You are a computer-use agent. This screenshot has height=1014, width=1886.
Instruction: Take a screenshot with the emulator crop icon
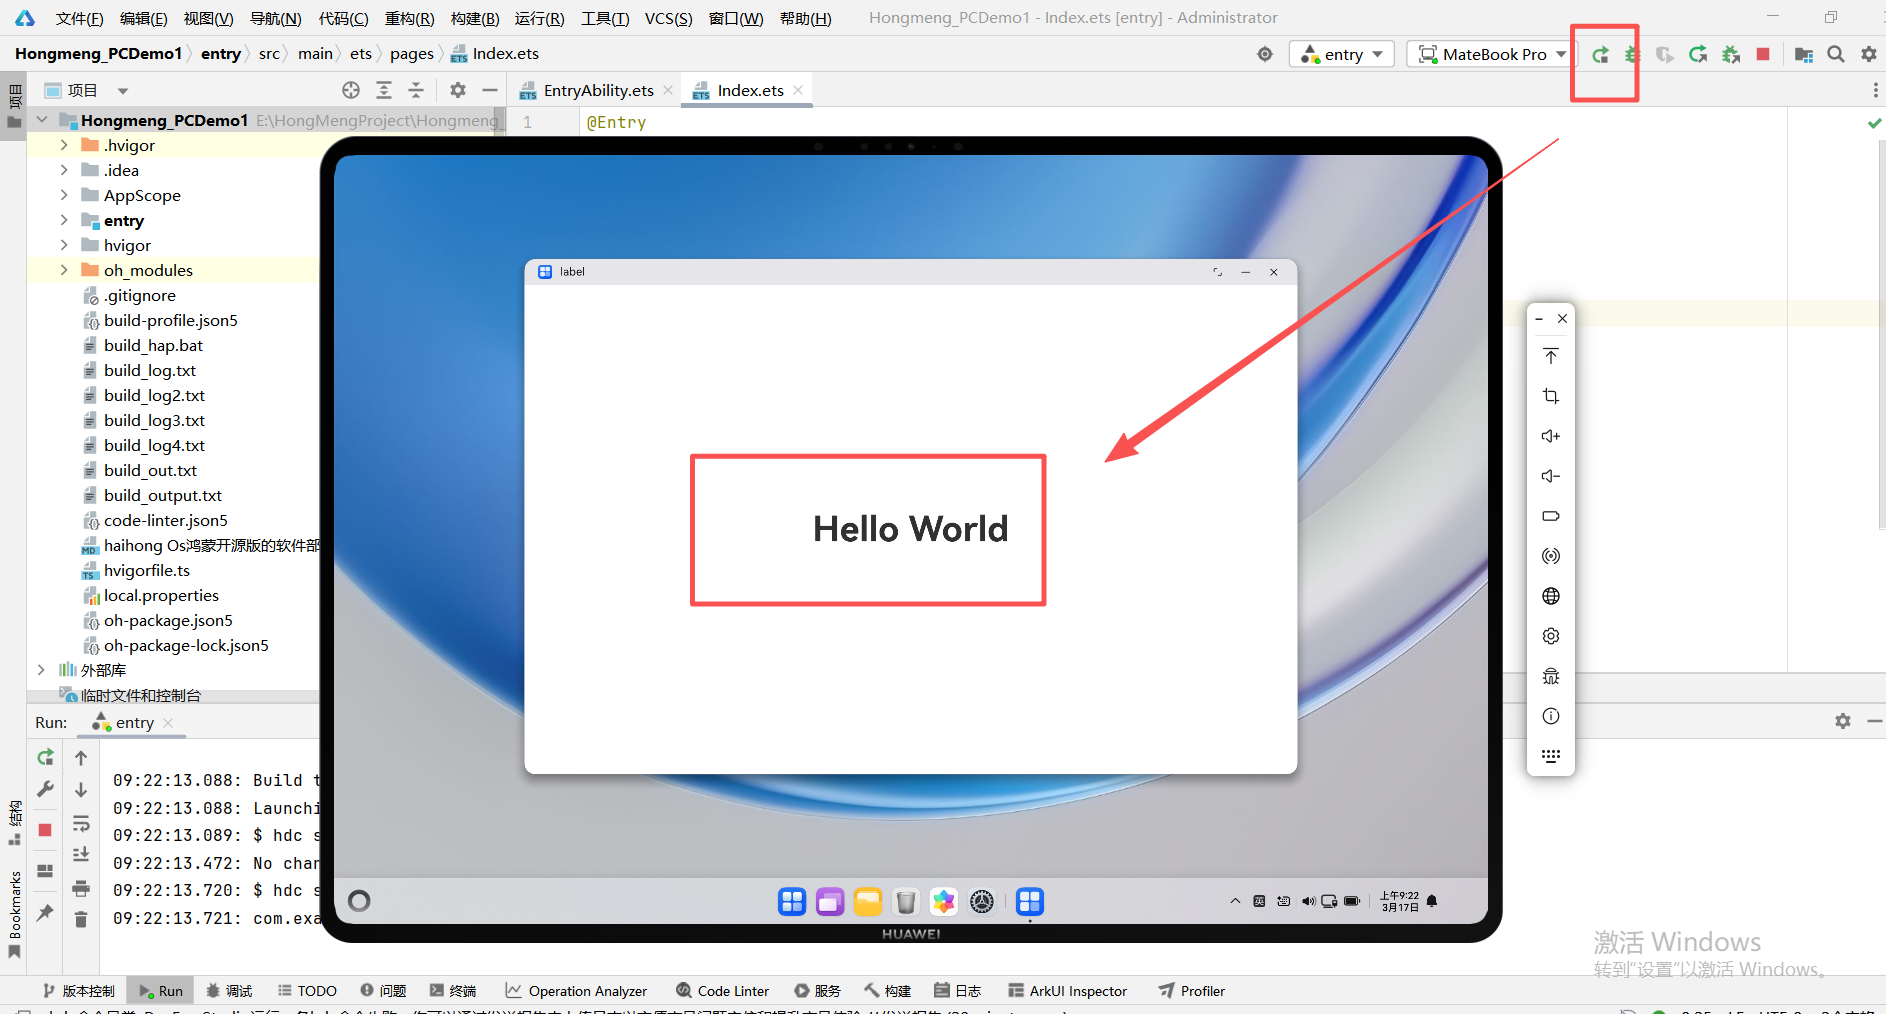pos(1551,396)
